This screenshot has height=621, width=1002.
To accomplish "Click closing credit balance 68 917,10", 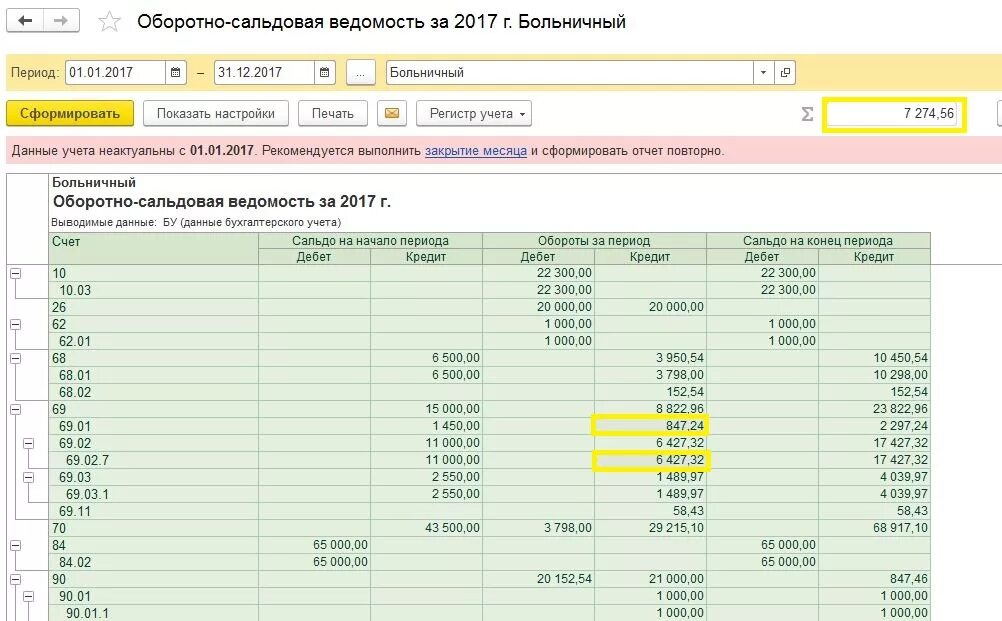I will coord(874,528).
